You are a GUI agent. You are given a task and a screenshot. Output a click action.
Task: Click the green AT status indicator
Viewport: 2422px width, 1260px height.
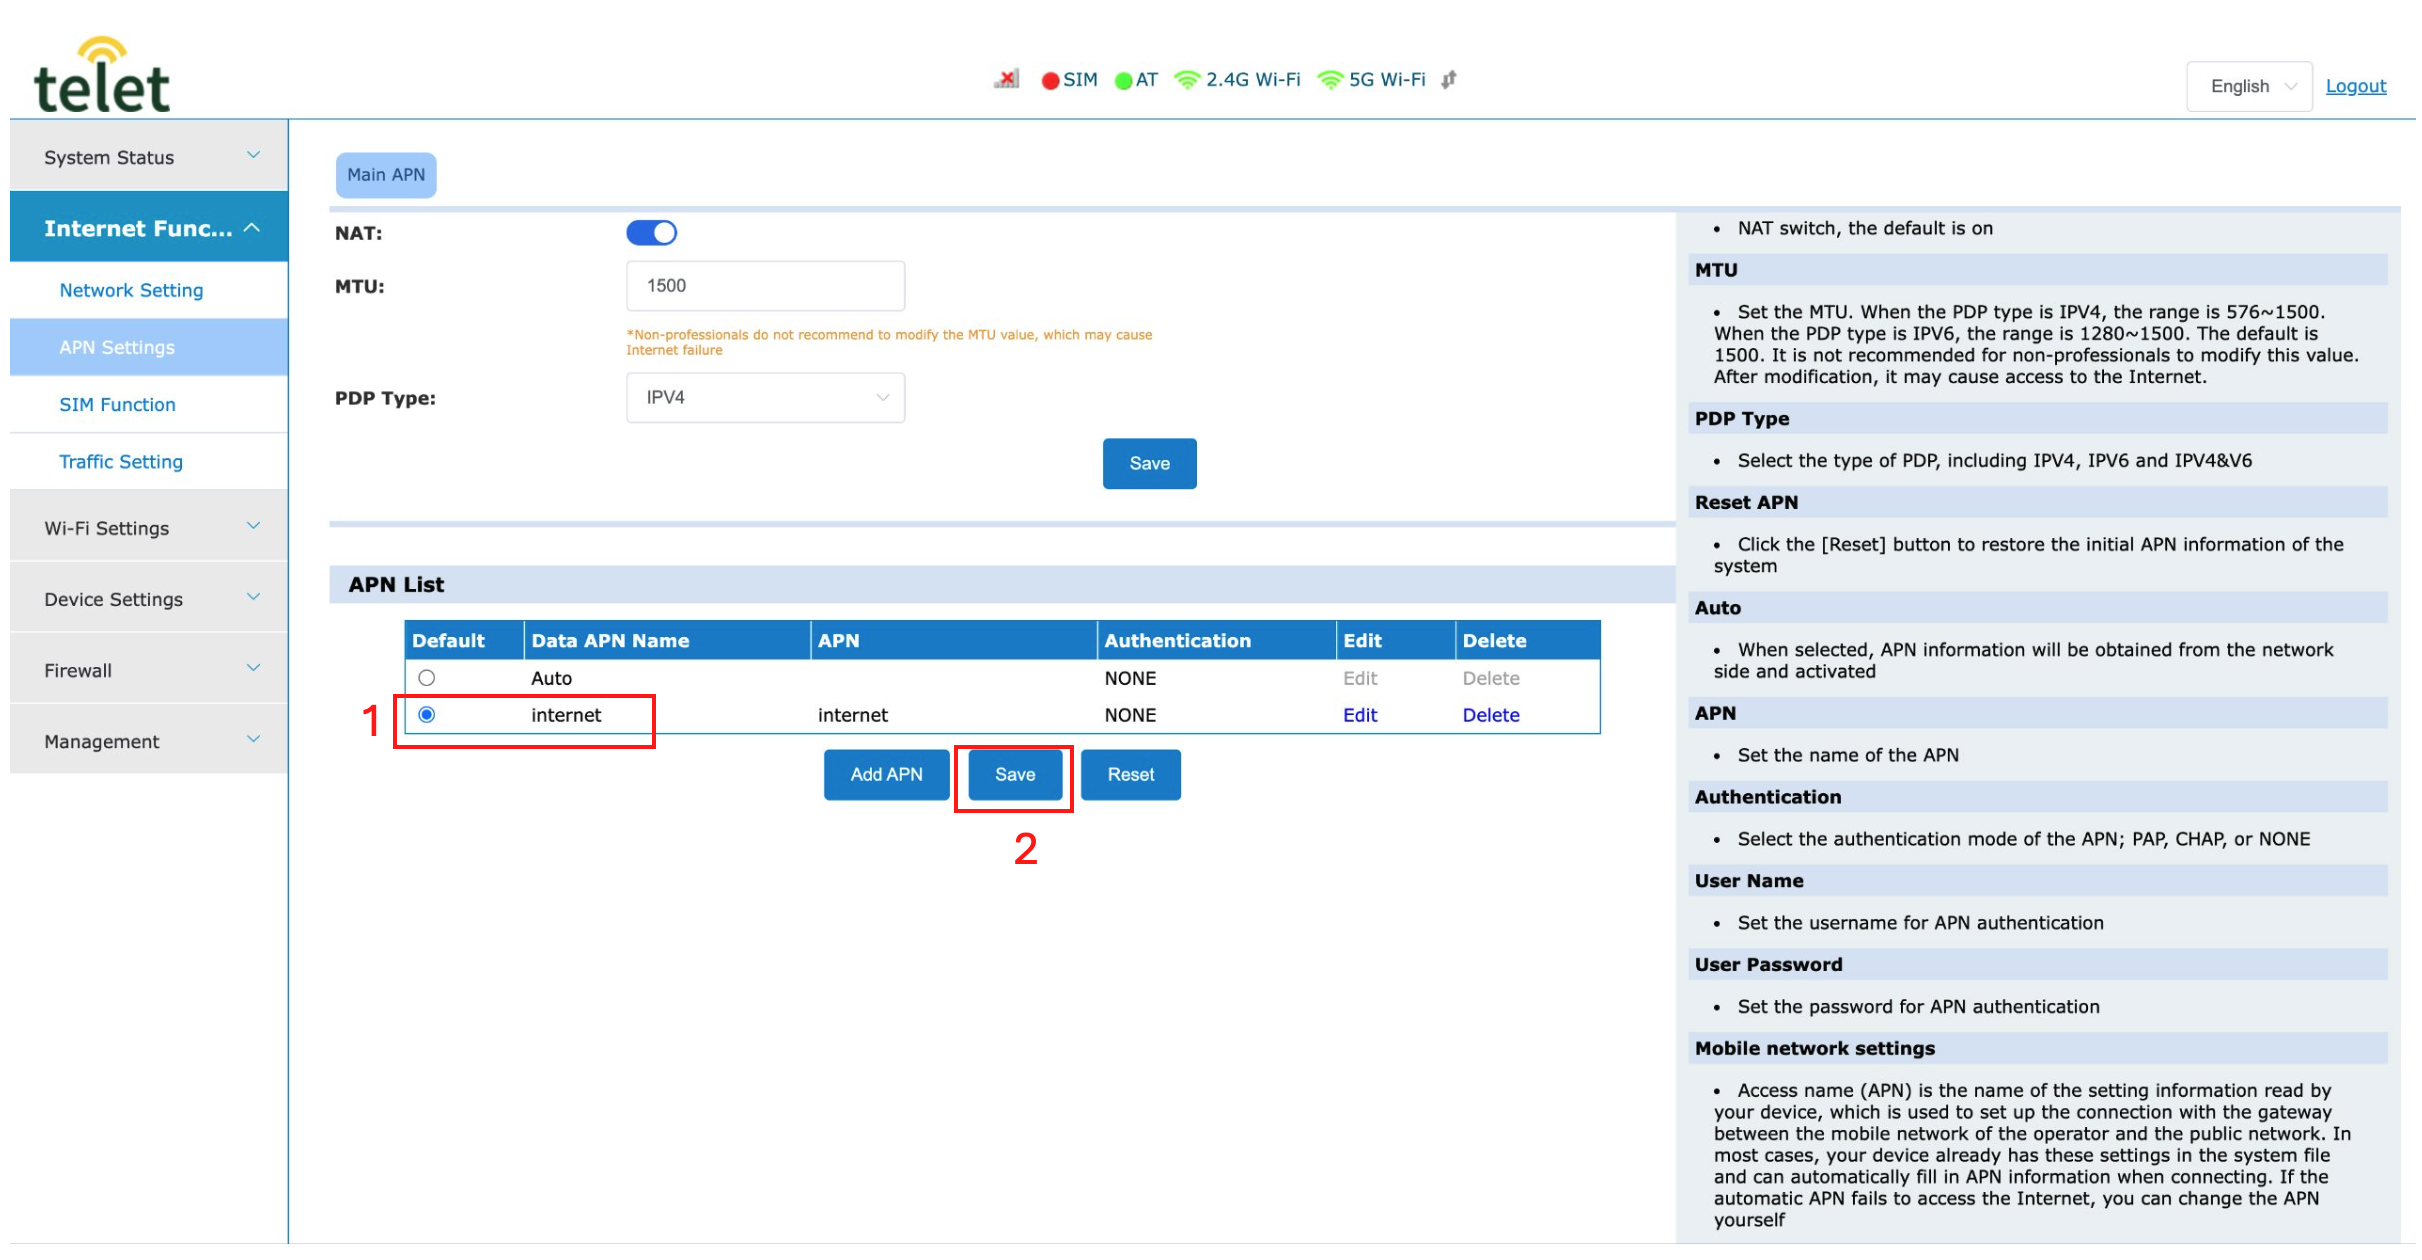click(x=1123, y=81)
